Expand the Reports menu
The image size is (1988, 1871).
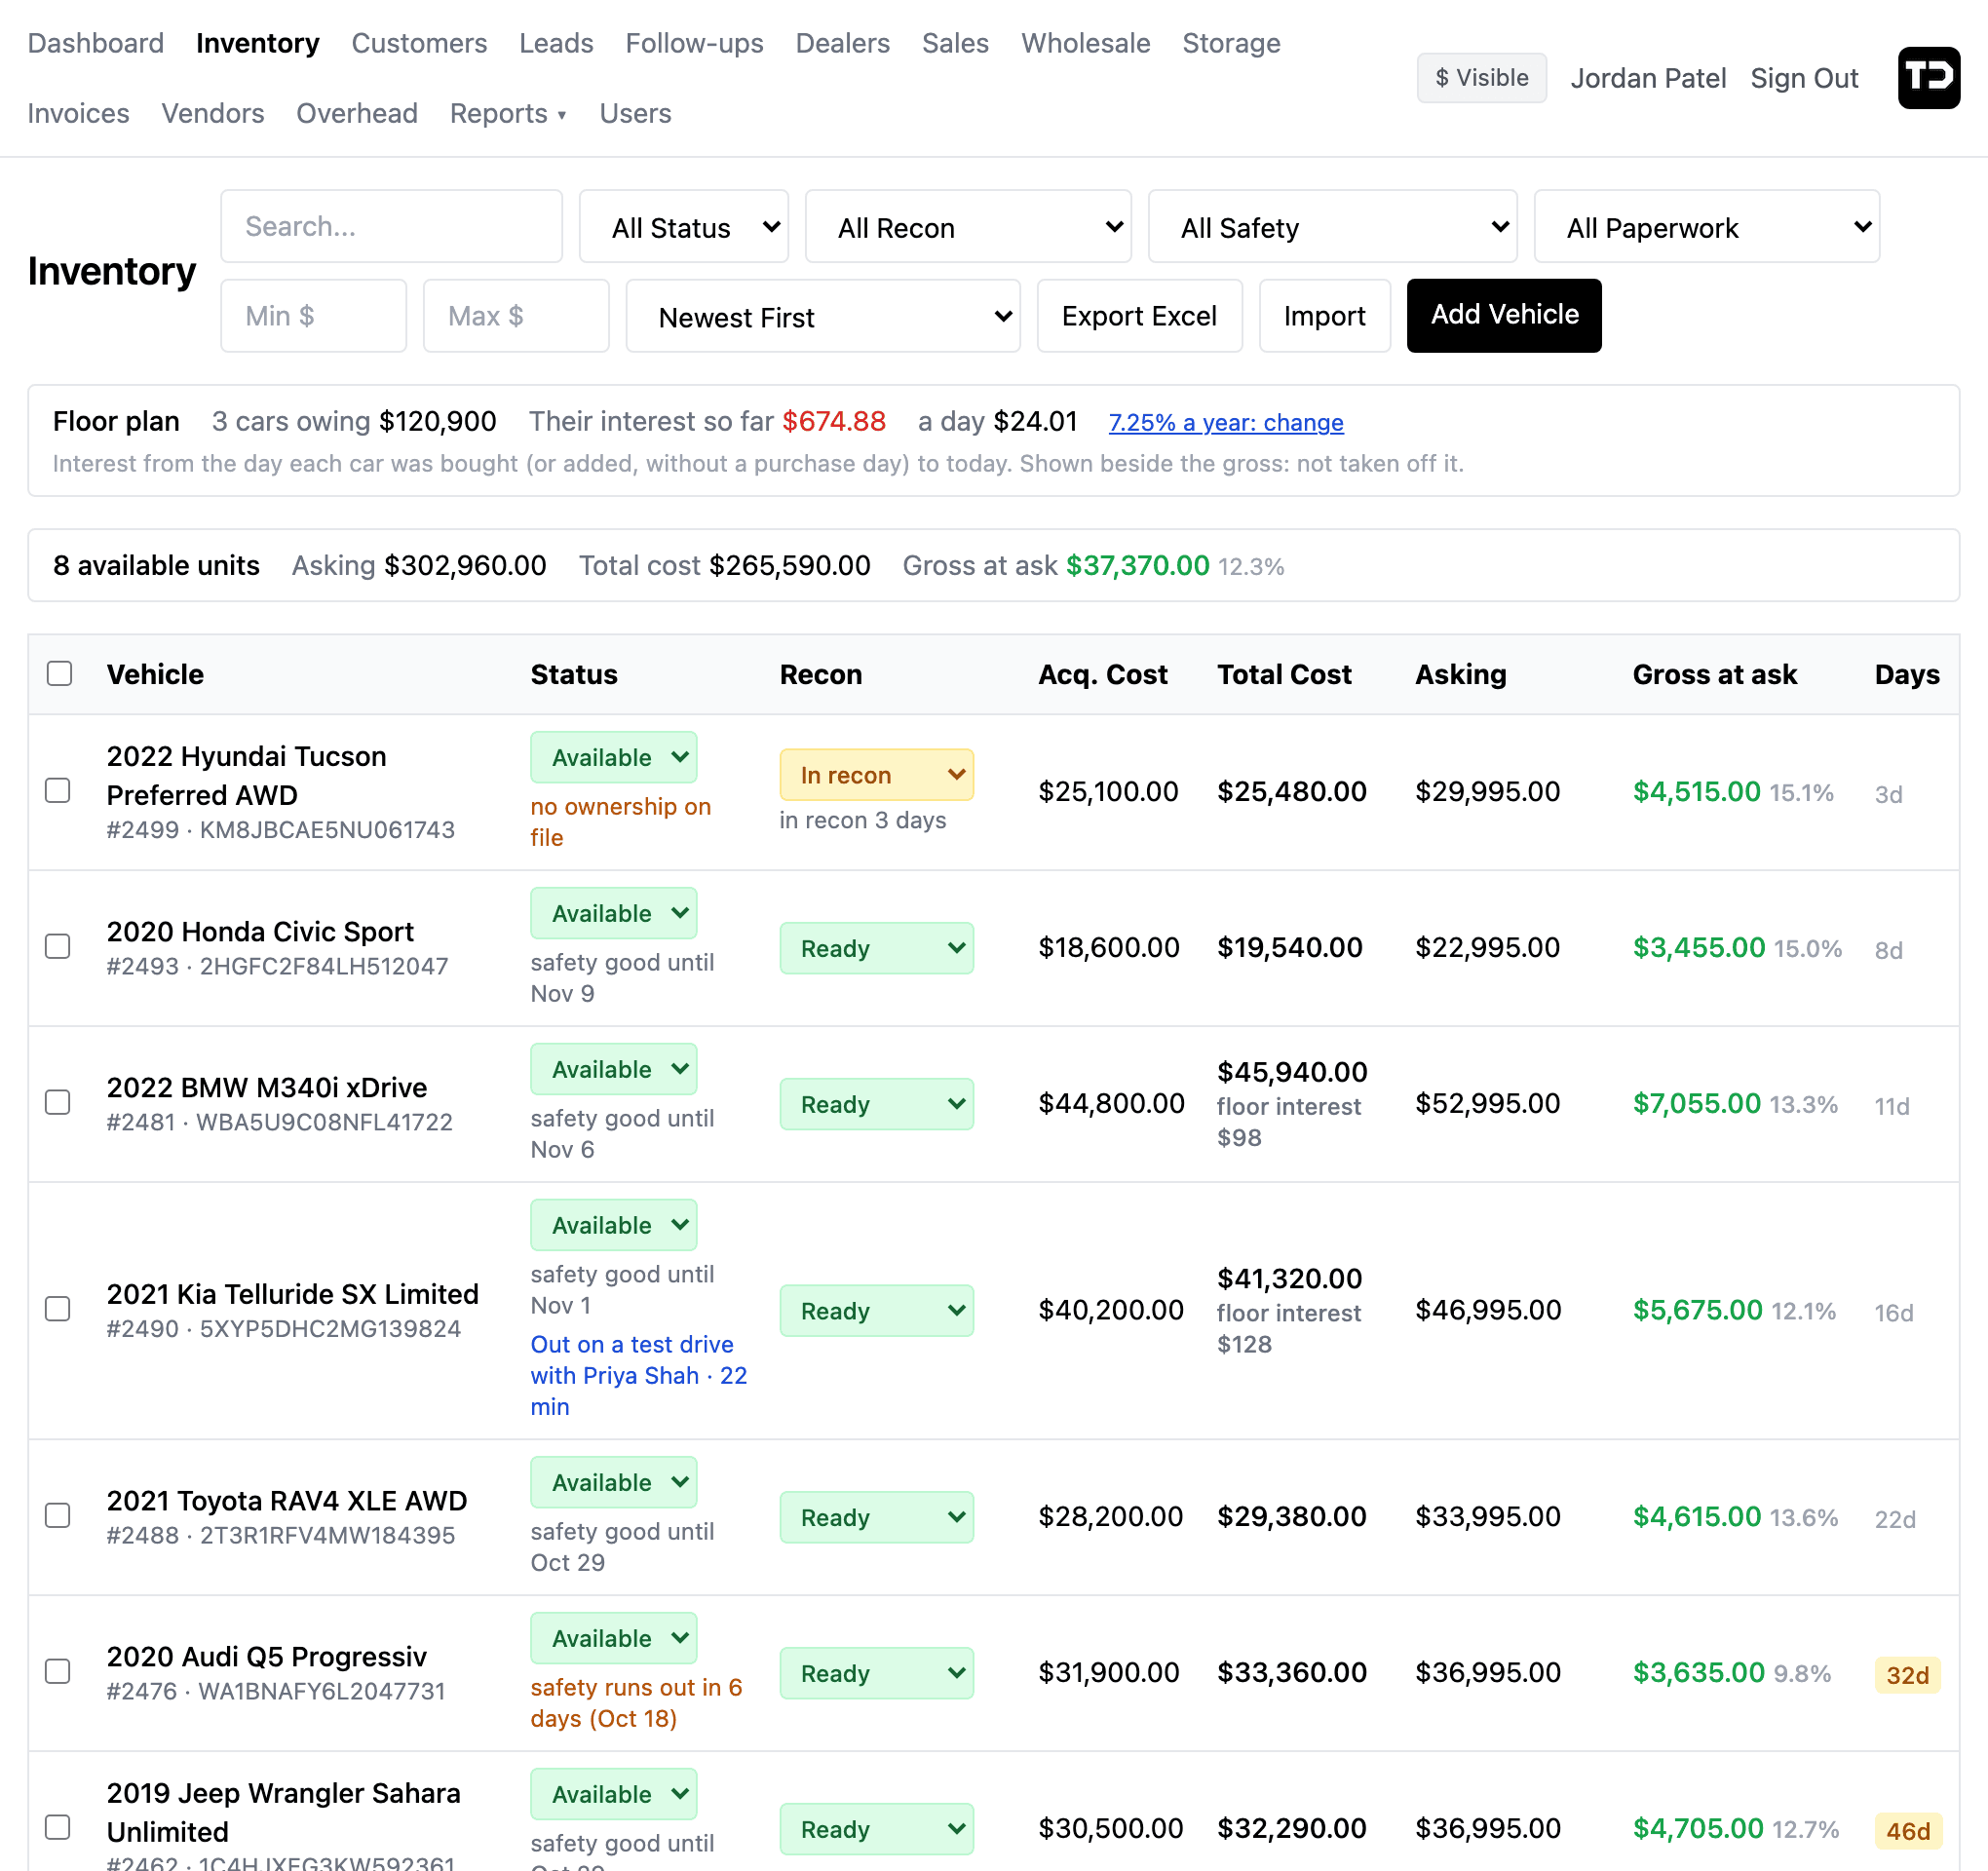[x=508, y=113]
